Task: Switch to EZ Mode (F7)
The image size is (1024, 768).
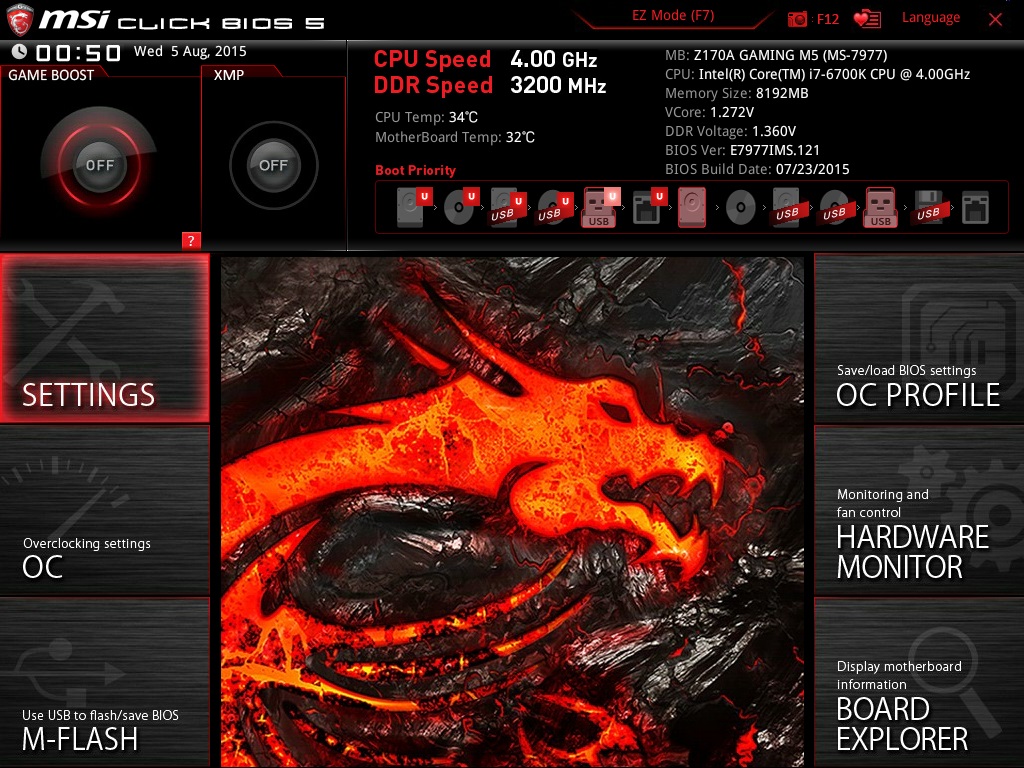Action: 673,16
